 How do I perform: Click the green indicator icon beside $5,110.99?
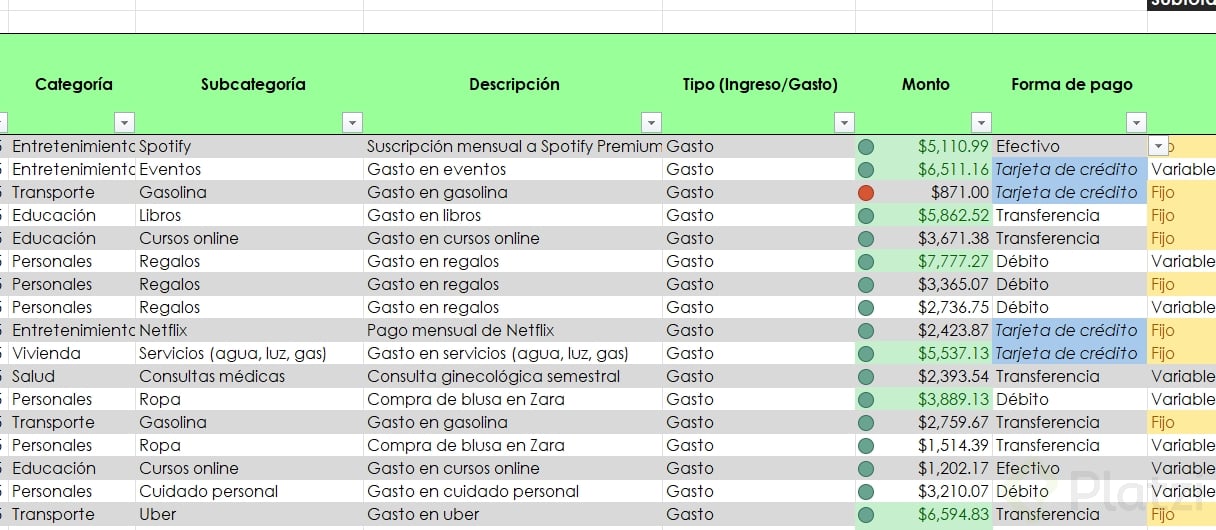pos(866,146)
